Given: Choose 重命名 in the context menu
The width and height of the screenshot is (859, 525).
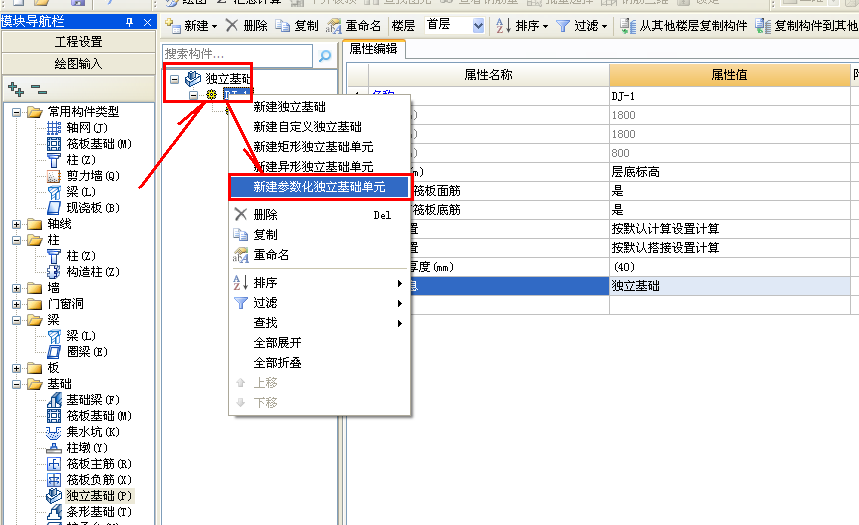Looking at the screenshot, I should [319, 255].
